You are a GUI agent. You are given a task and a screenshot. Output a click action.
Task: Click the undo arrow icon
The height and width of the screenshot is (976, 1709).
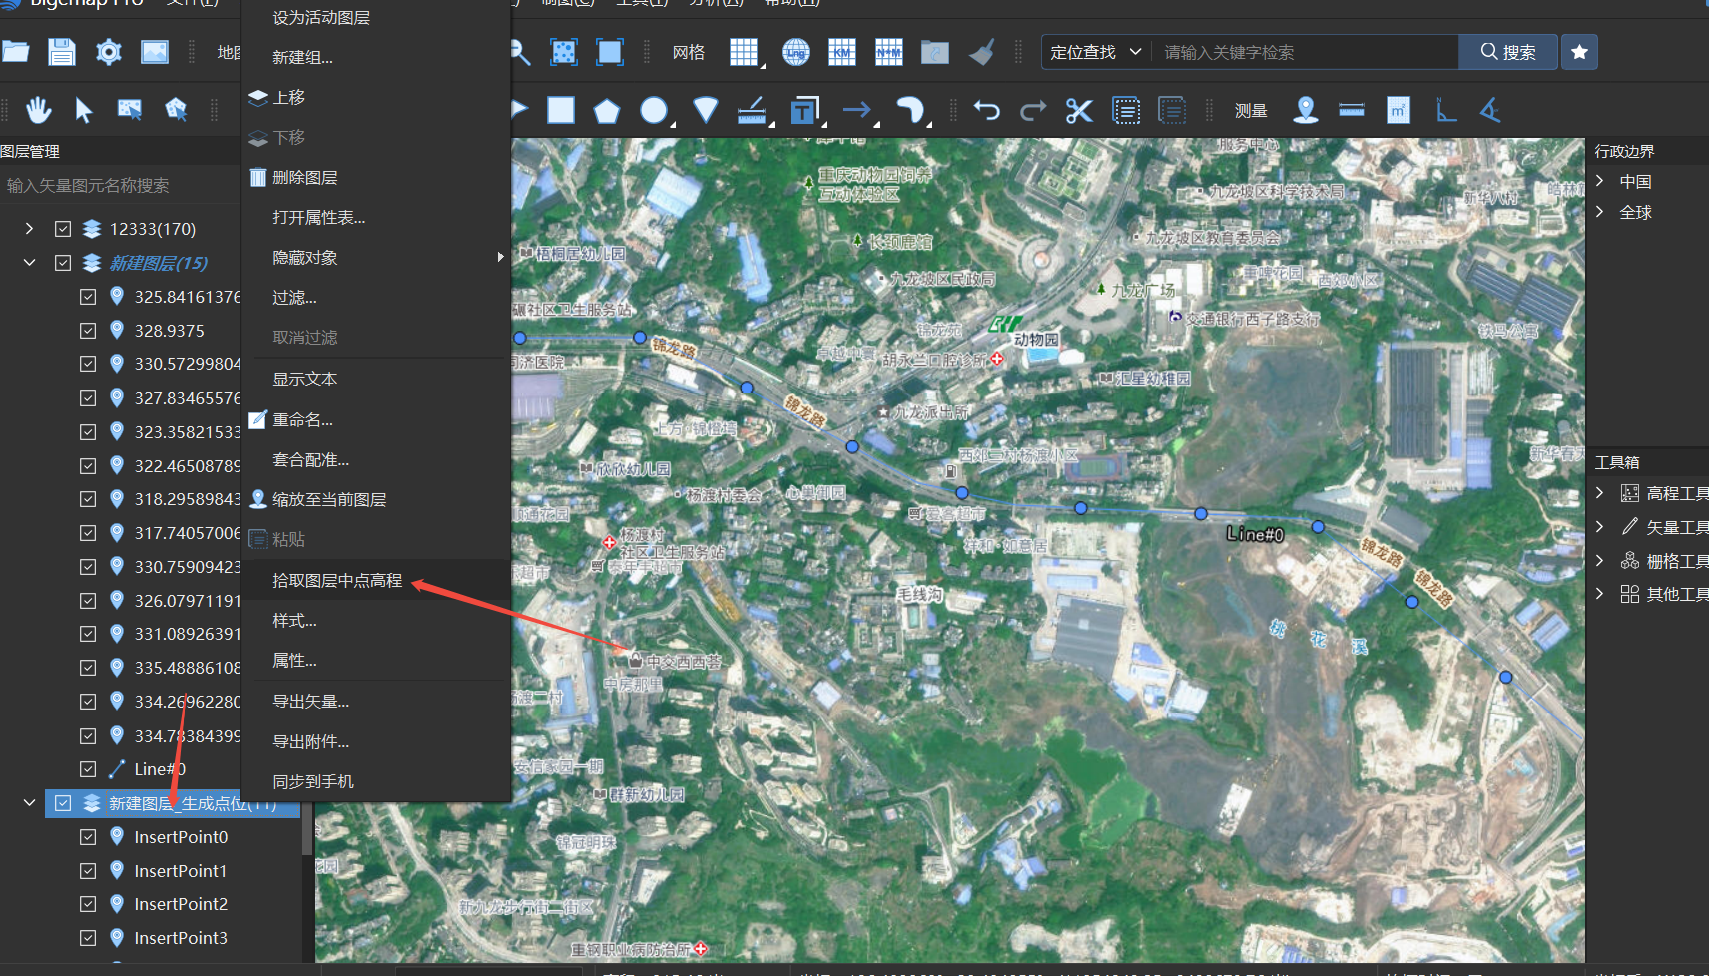tap(986, 110)
